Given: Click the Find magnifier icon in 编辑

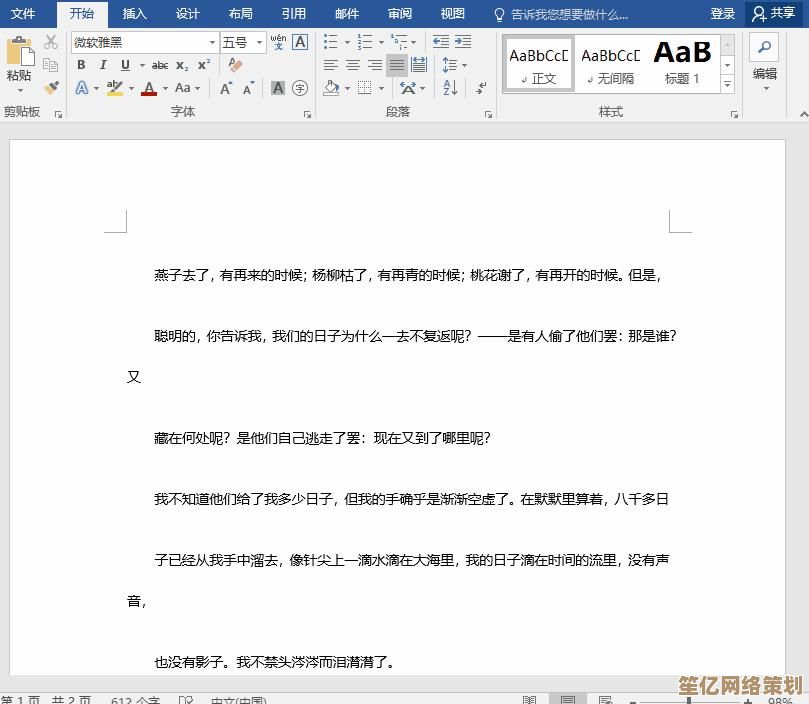Looking at the screenshot, I should [x=764, y=47].
